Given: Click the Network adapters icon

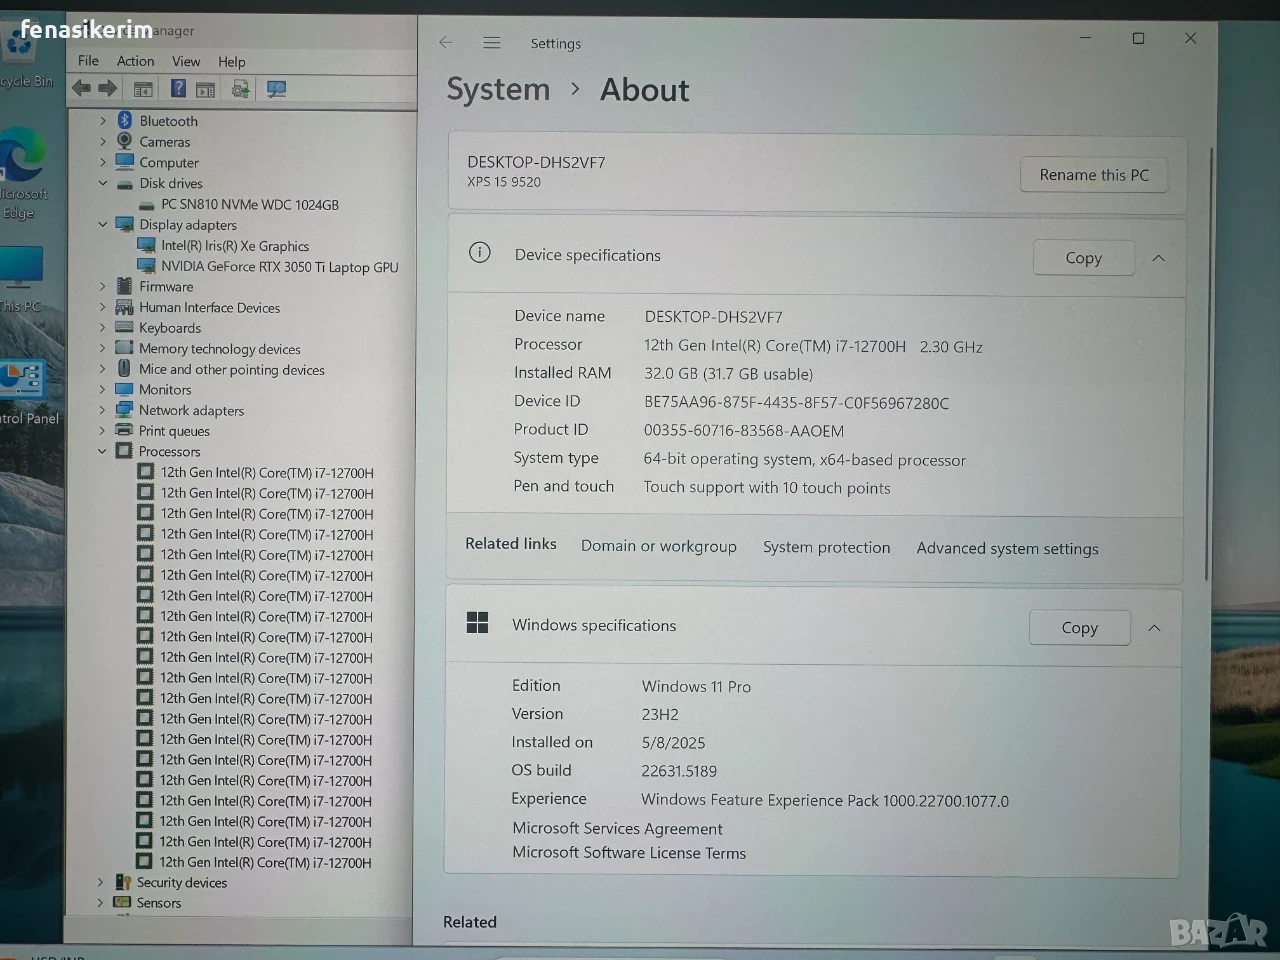Looking at the screenshot, I should (x=125, y=410).
